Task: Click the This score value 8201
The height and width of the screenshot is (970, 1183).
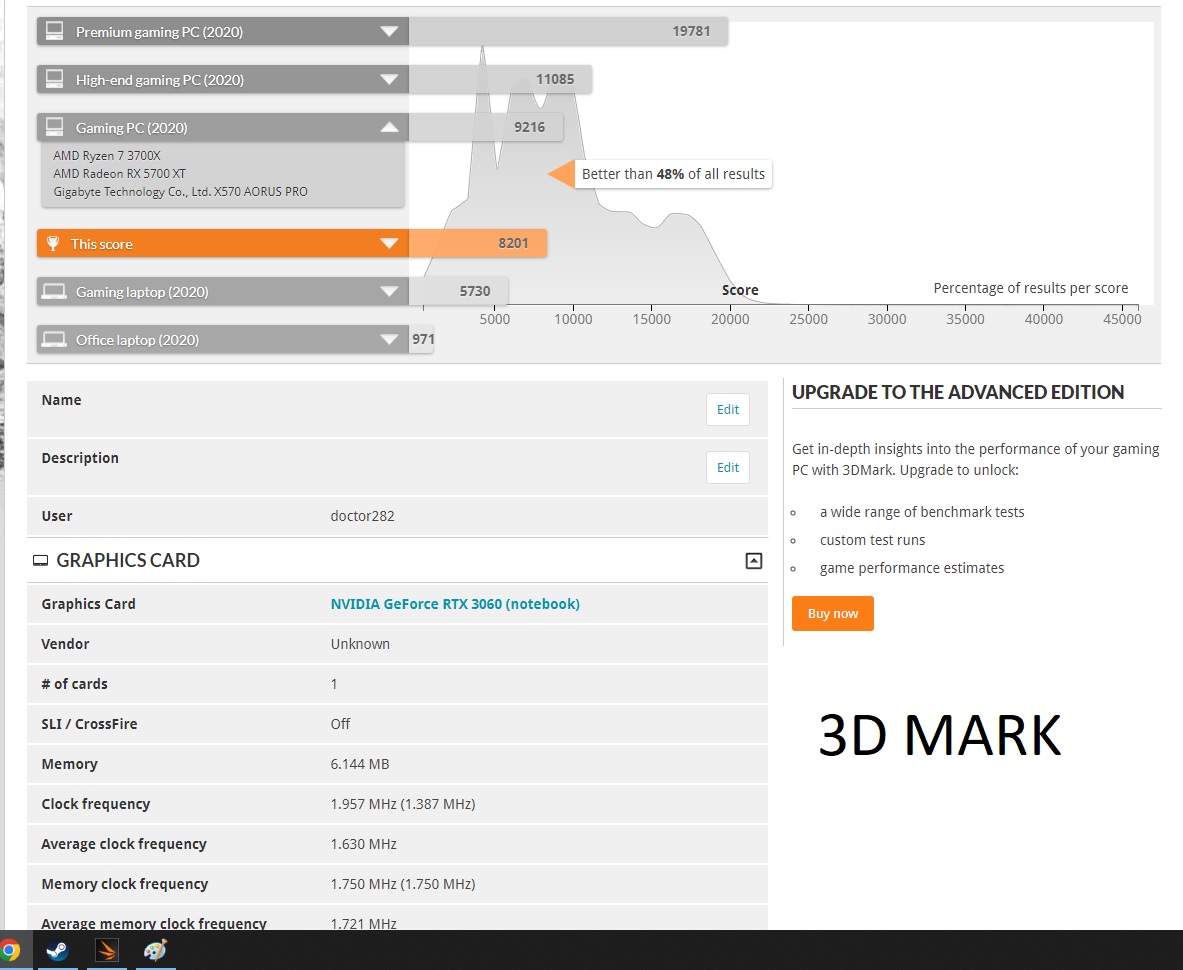Action: [513, 243]
